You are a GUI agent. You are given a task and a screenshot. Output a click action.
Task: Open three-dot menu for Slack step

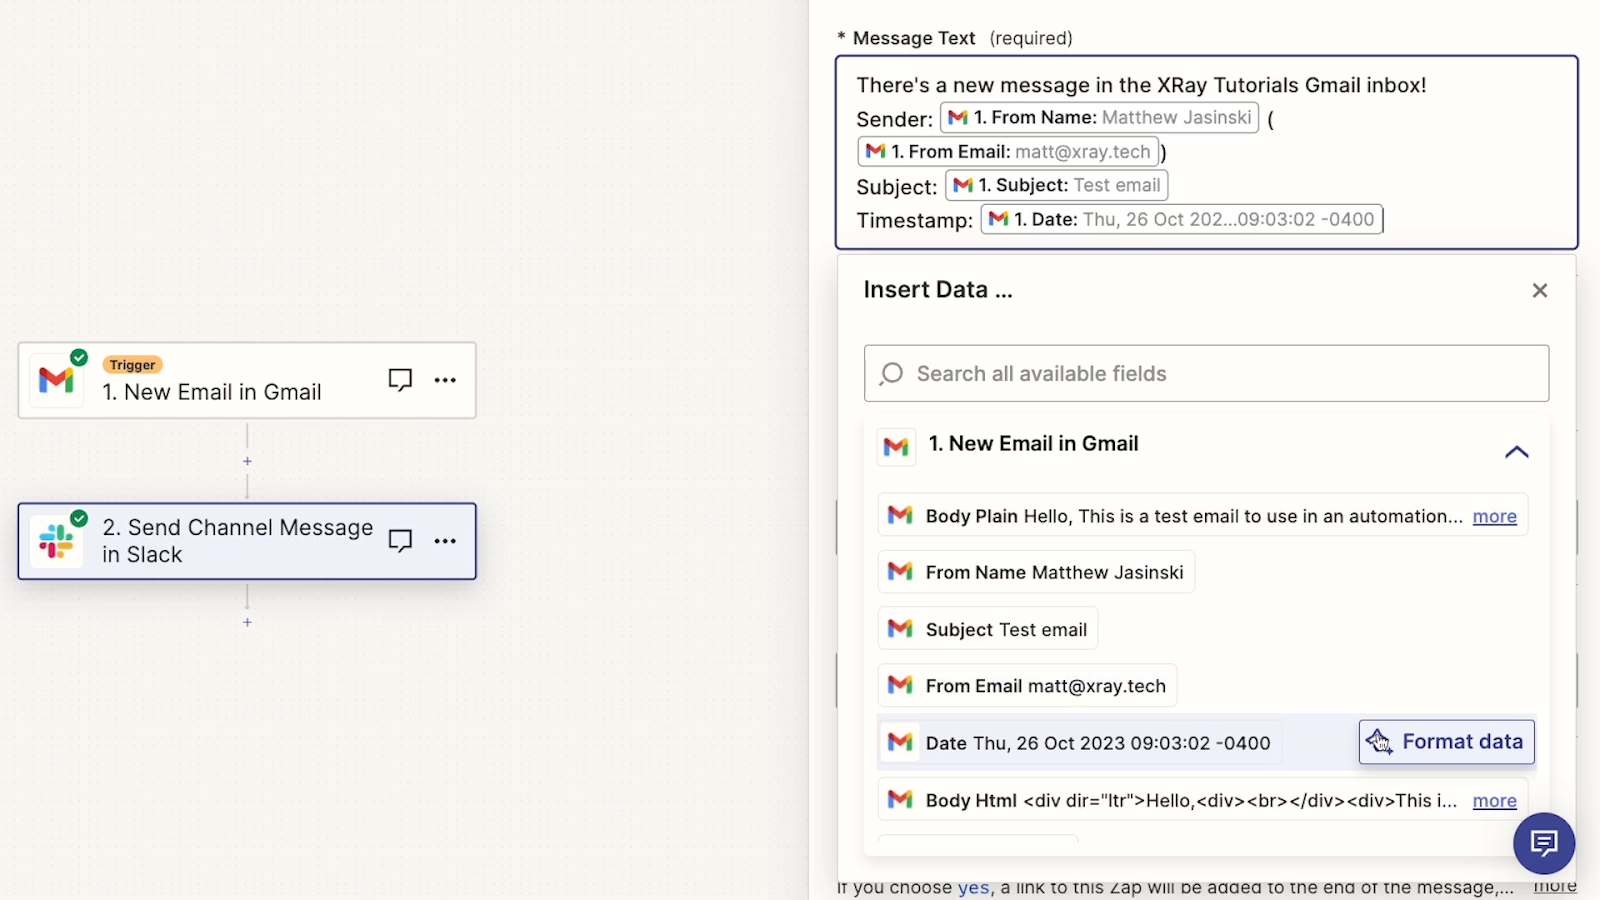[445, 541]
